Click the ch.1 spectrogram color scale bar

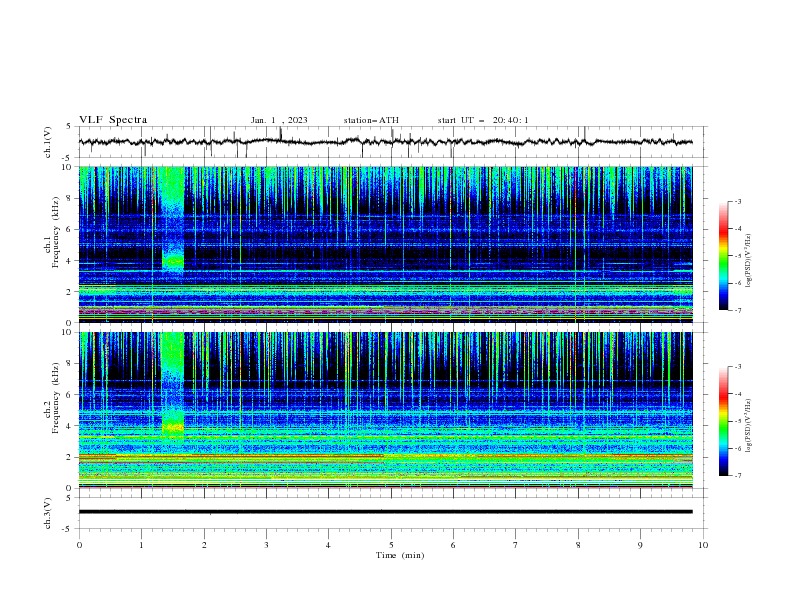724,256
